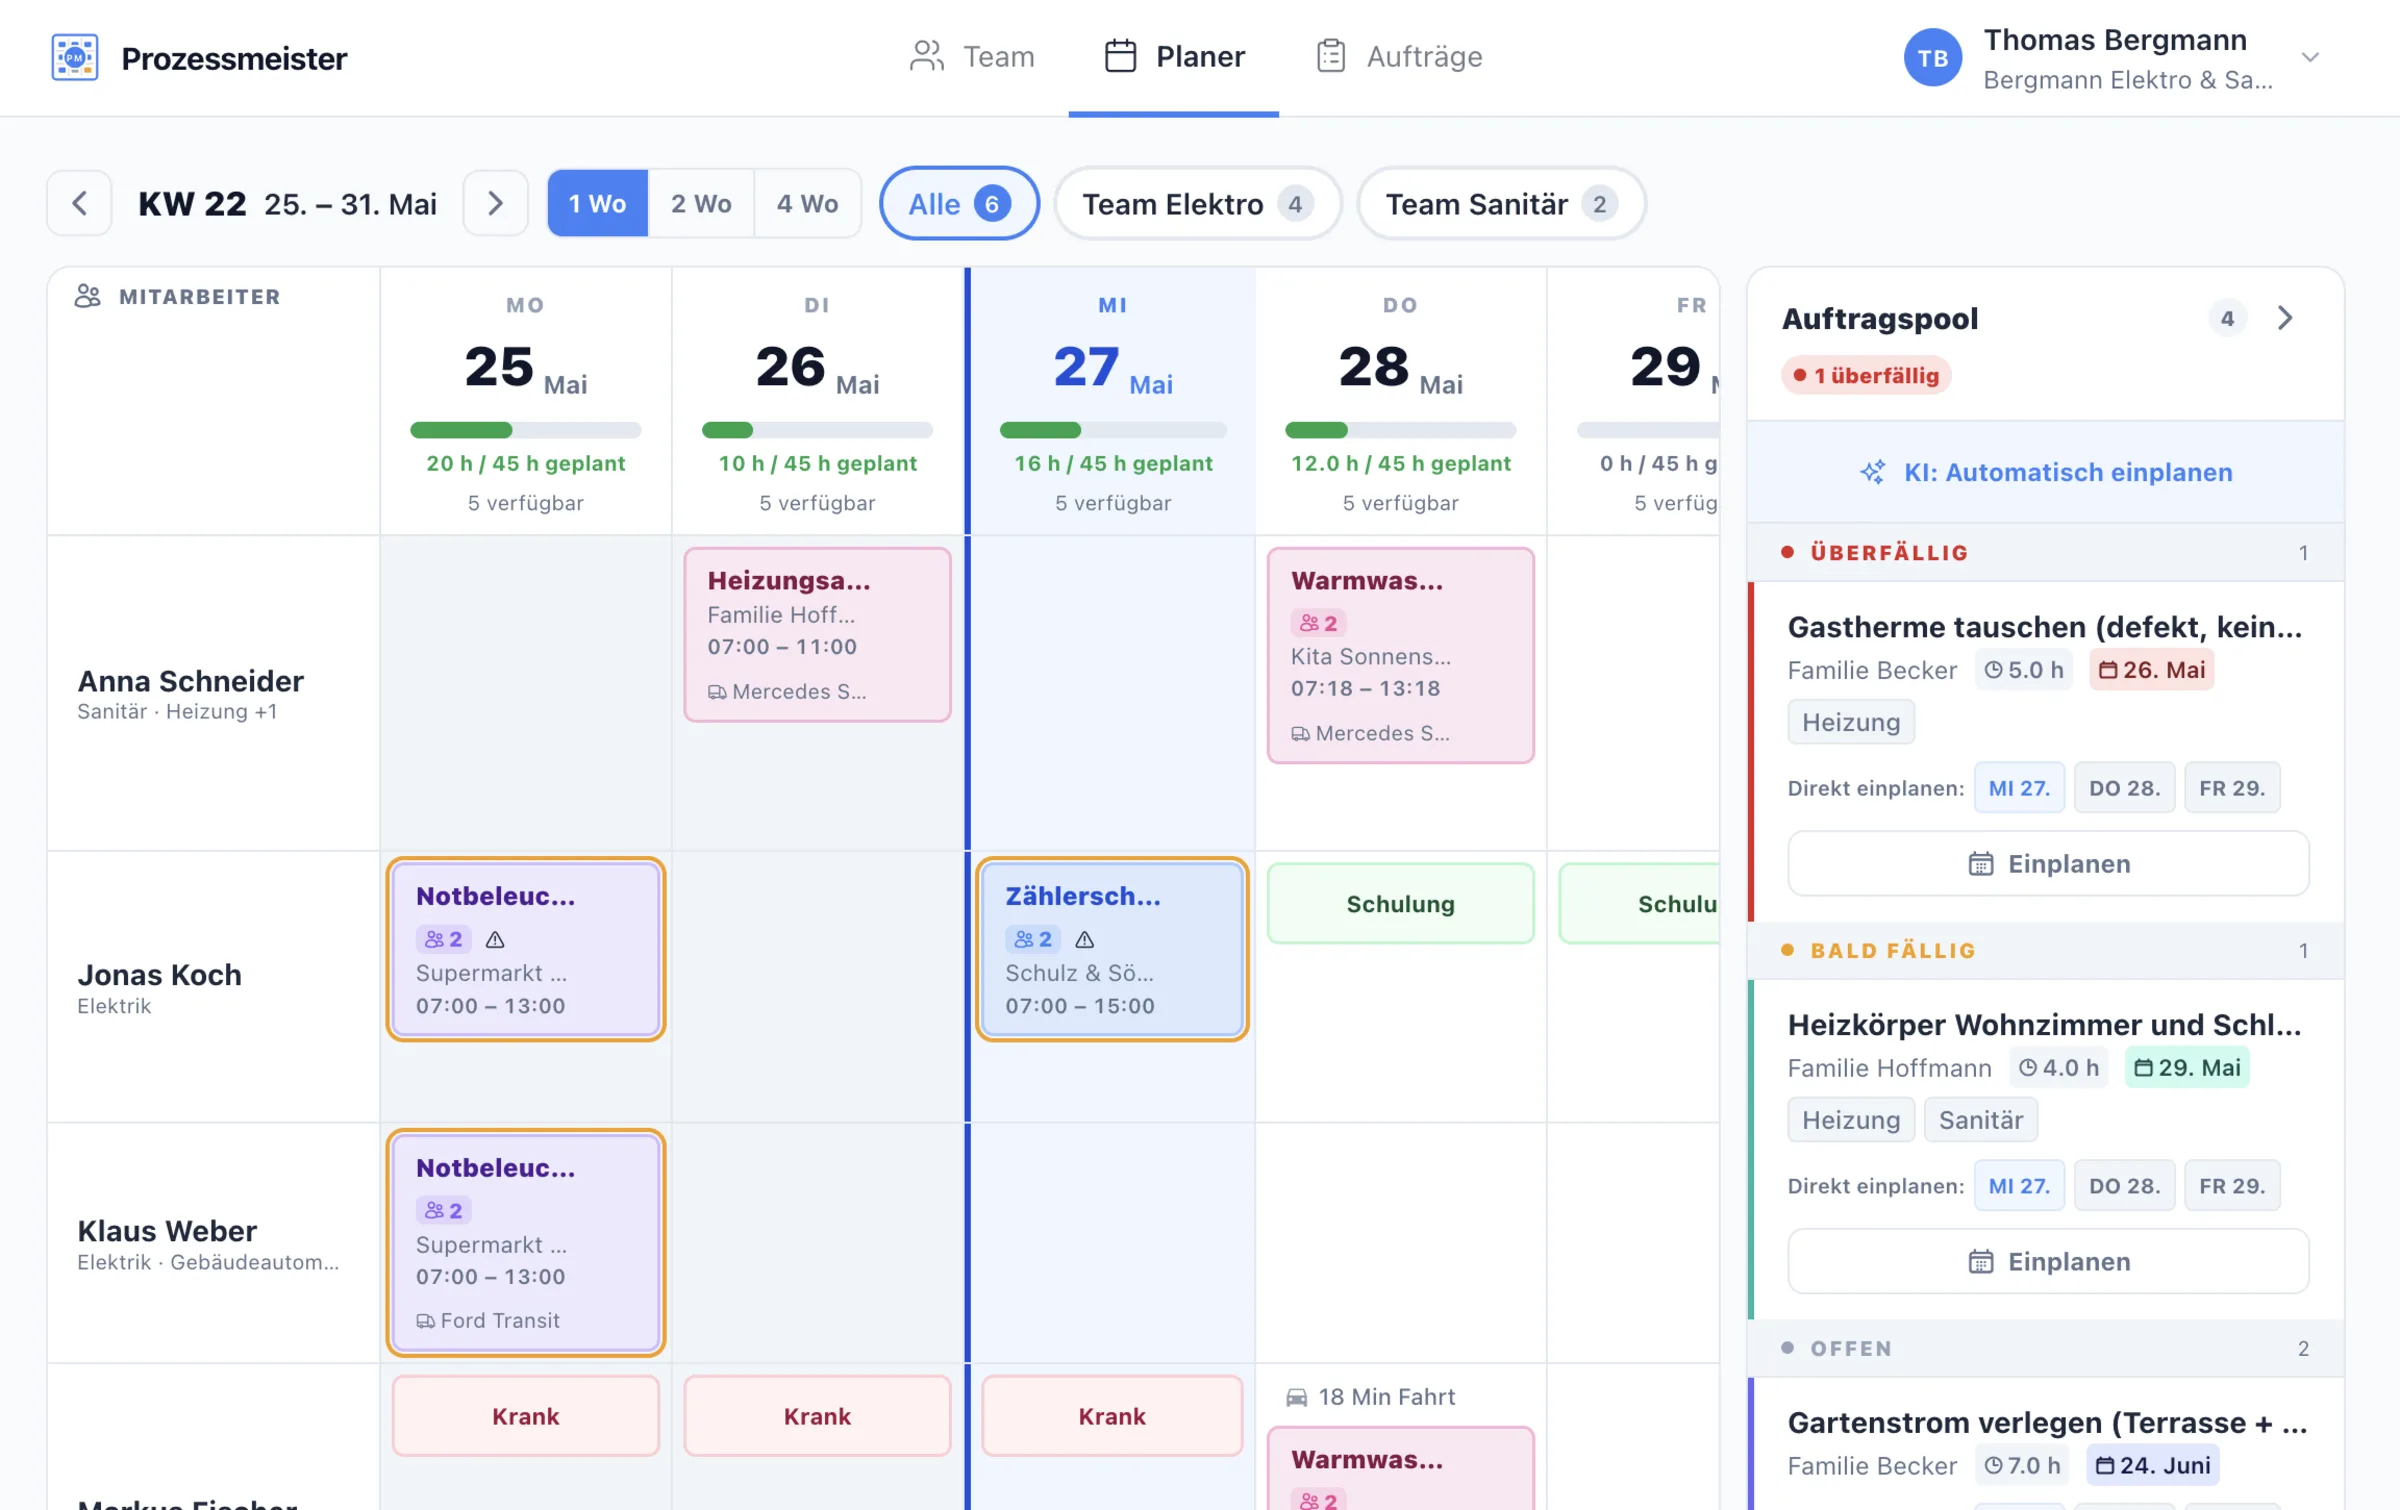Open the Thomas Bergmann account dropdown
Screen dimensions: 2400x1510
click(x=2310, y=57)
